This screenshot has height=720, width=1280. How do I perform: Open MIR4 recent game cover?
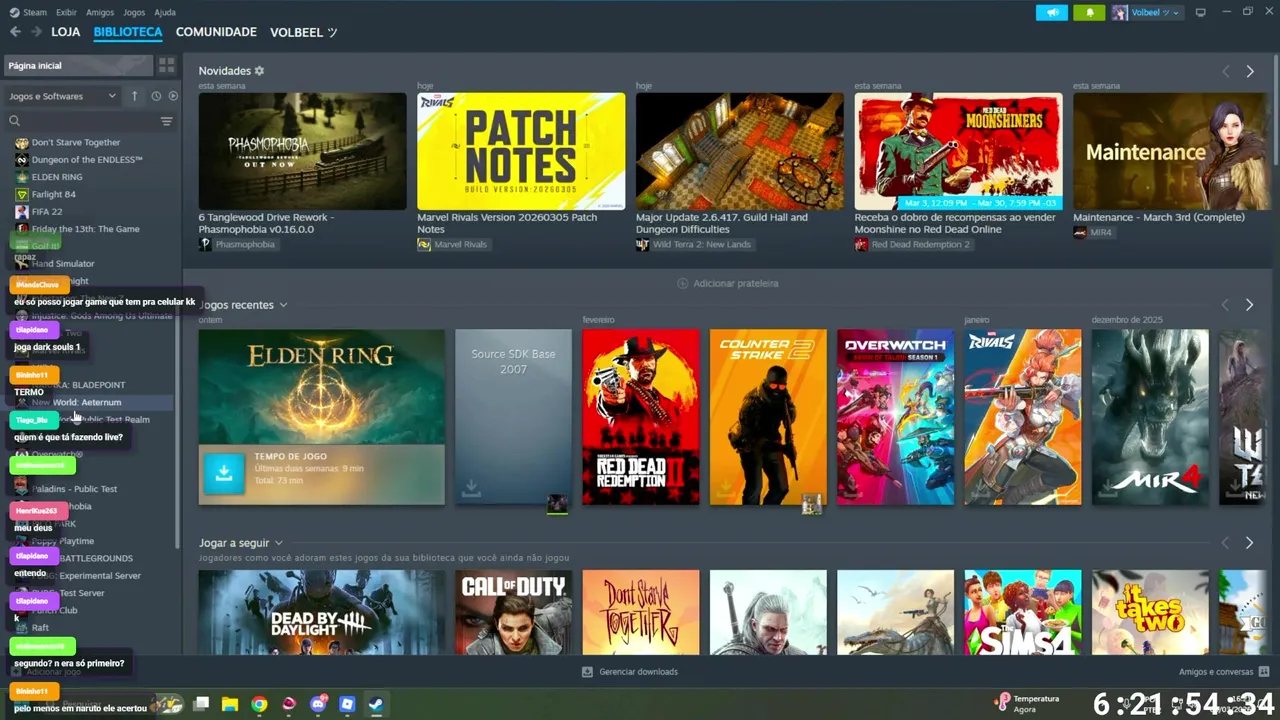coord(1150,417)
